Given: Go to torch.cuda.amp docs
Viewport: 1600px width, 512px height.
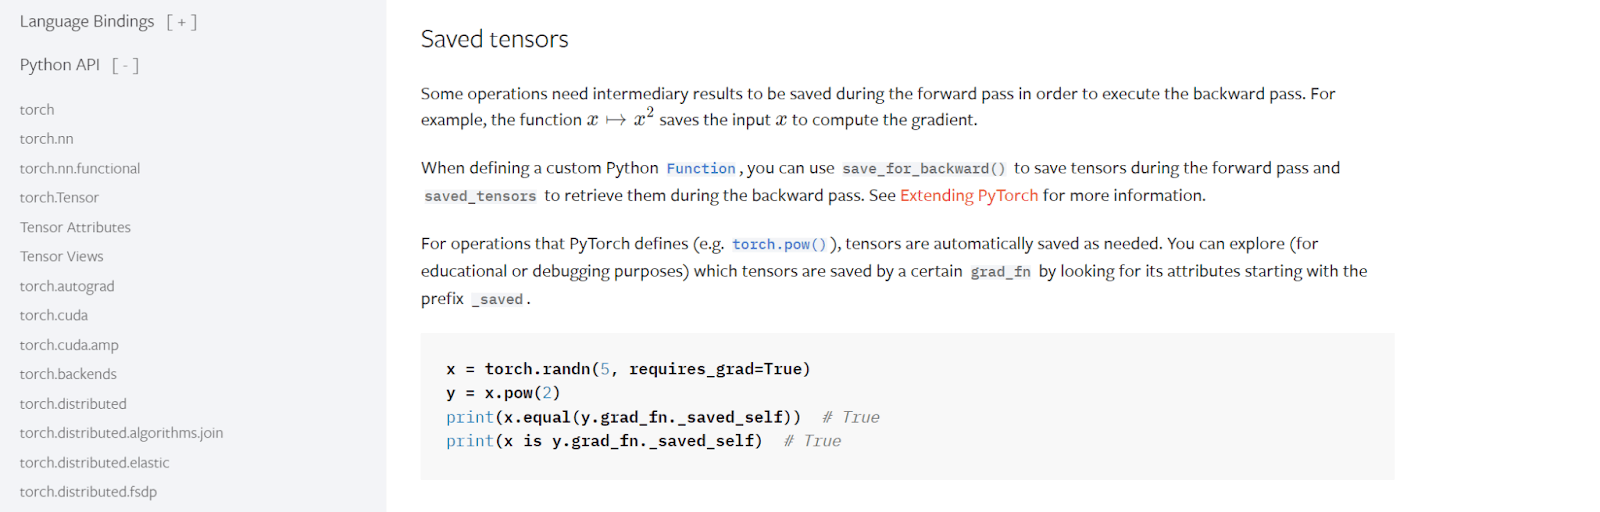Looking at the screenshot, I should (x=69, y=345).
